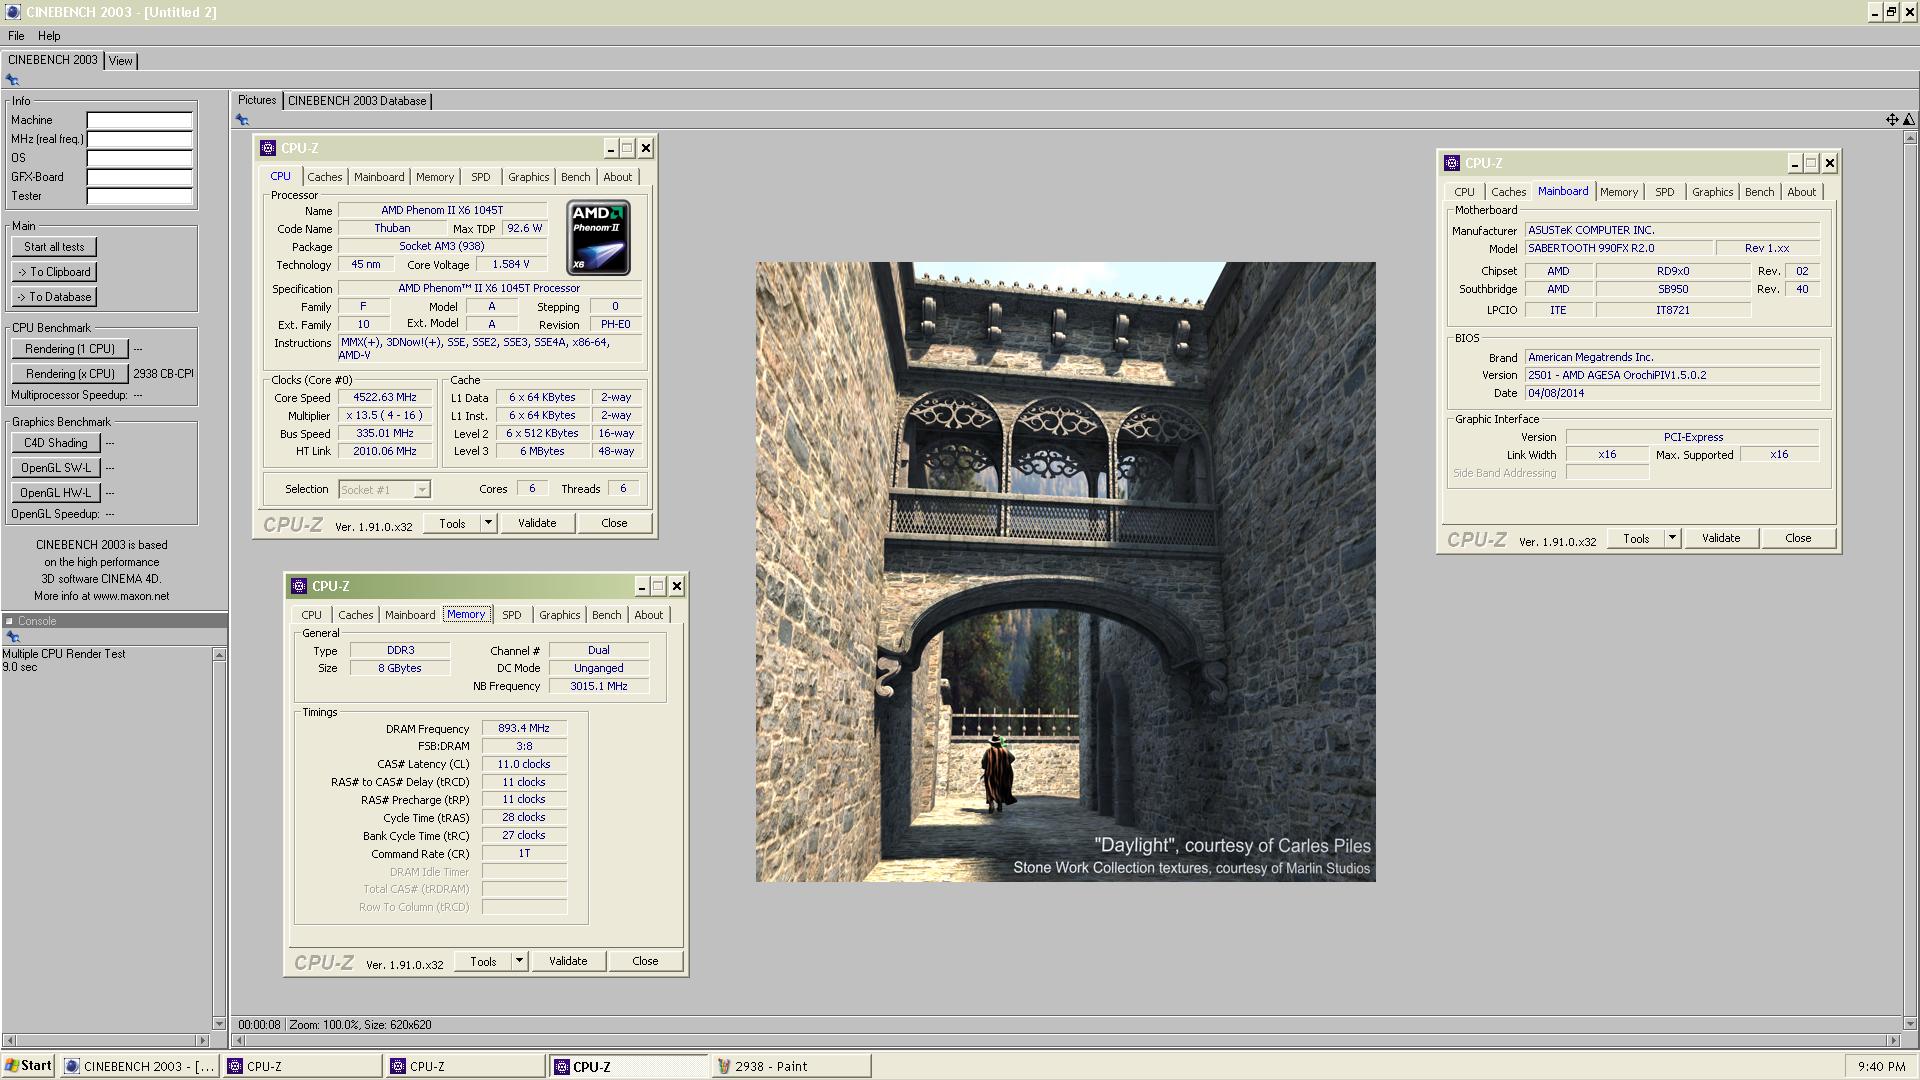Click the pin icon in the Console panel
1920x1080 pixels.
pyautogui.click(x=12, y=637)
